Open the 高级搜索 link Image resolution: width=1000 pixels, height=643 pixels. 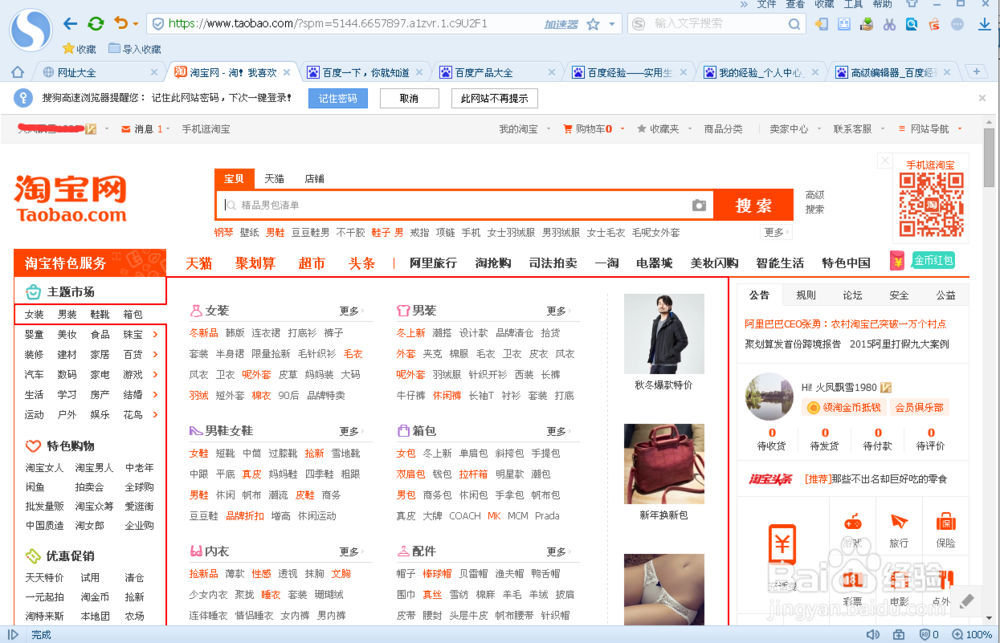[814, 202]
